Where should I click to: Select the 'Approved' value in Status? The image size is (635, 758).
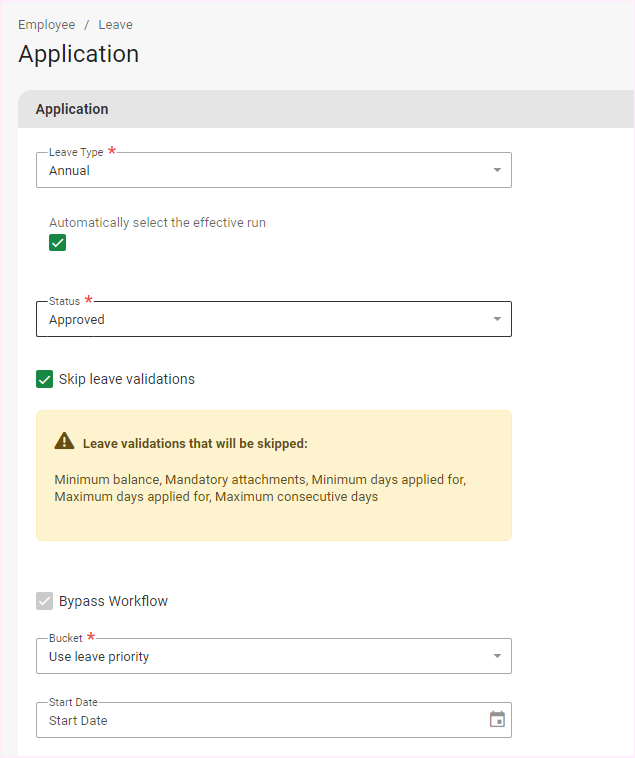pyautogui.click(x=77, y=320)
